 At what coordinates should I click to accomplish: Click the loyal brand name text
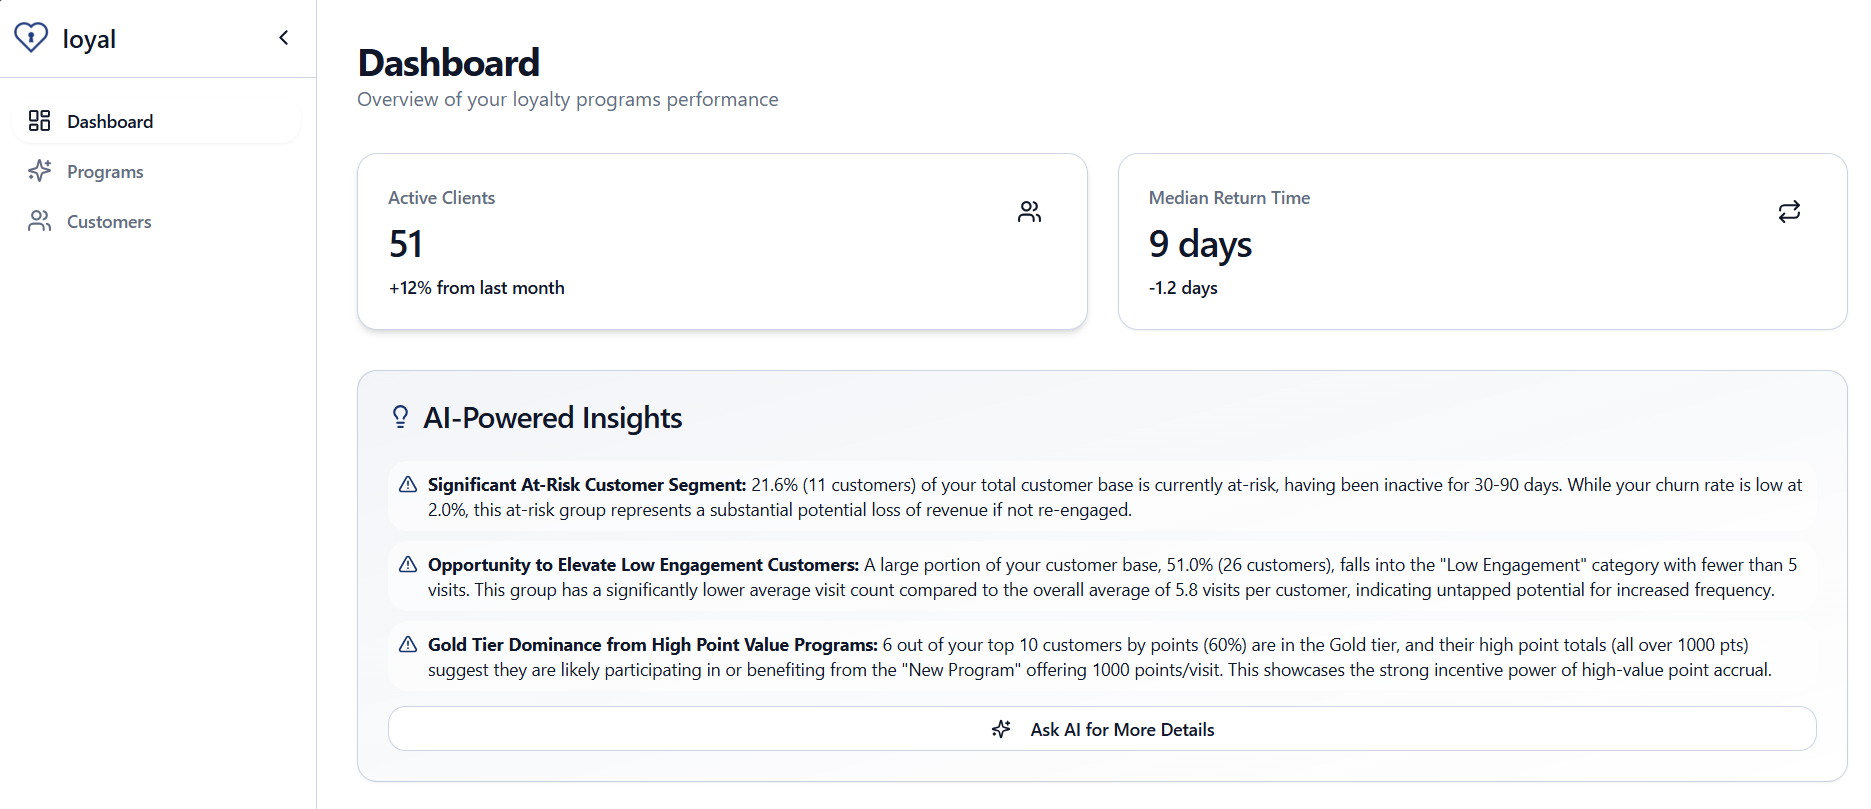coord(89,39)
